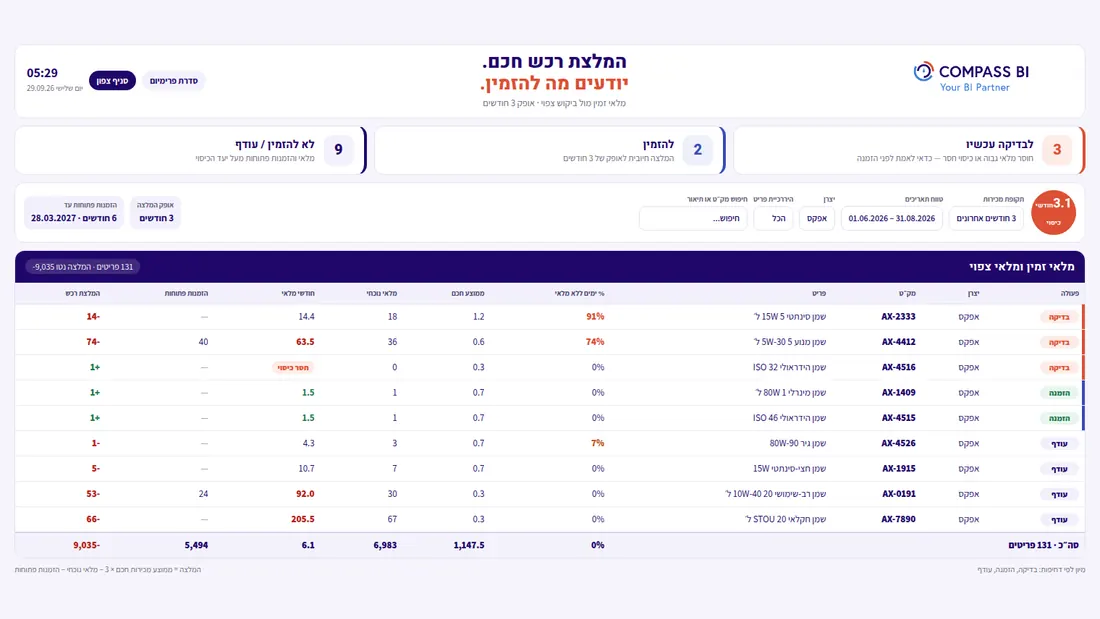The height and width of the screenshot is (619, 1100).
Task: Click the עודף badge in row AX-4526
Action: click(x=1059, y=444)
